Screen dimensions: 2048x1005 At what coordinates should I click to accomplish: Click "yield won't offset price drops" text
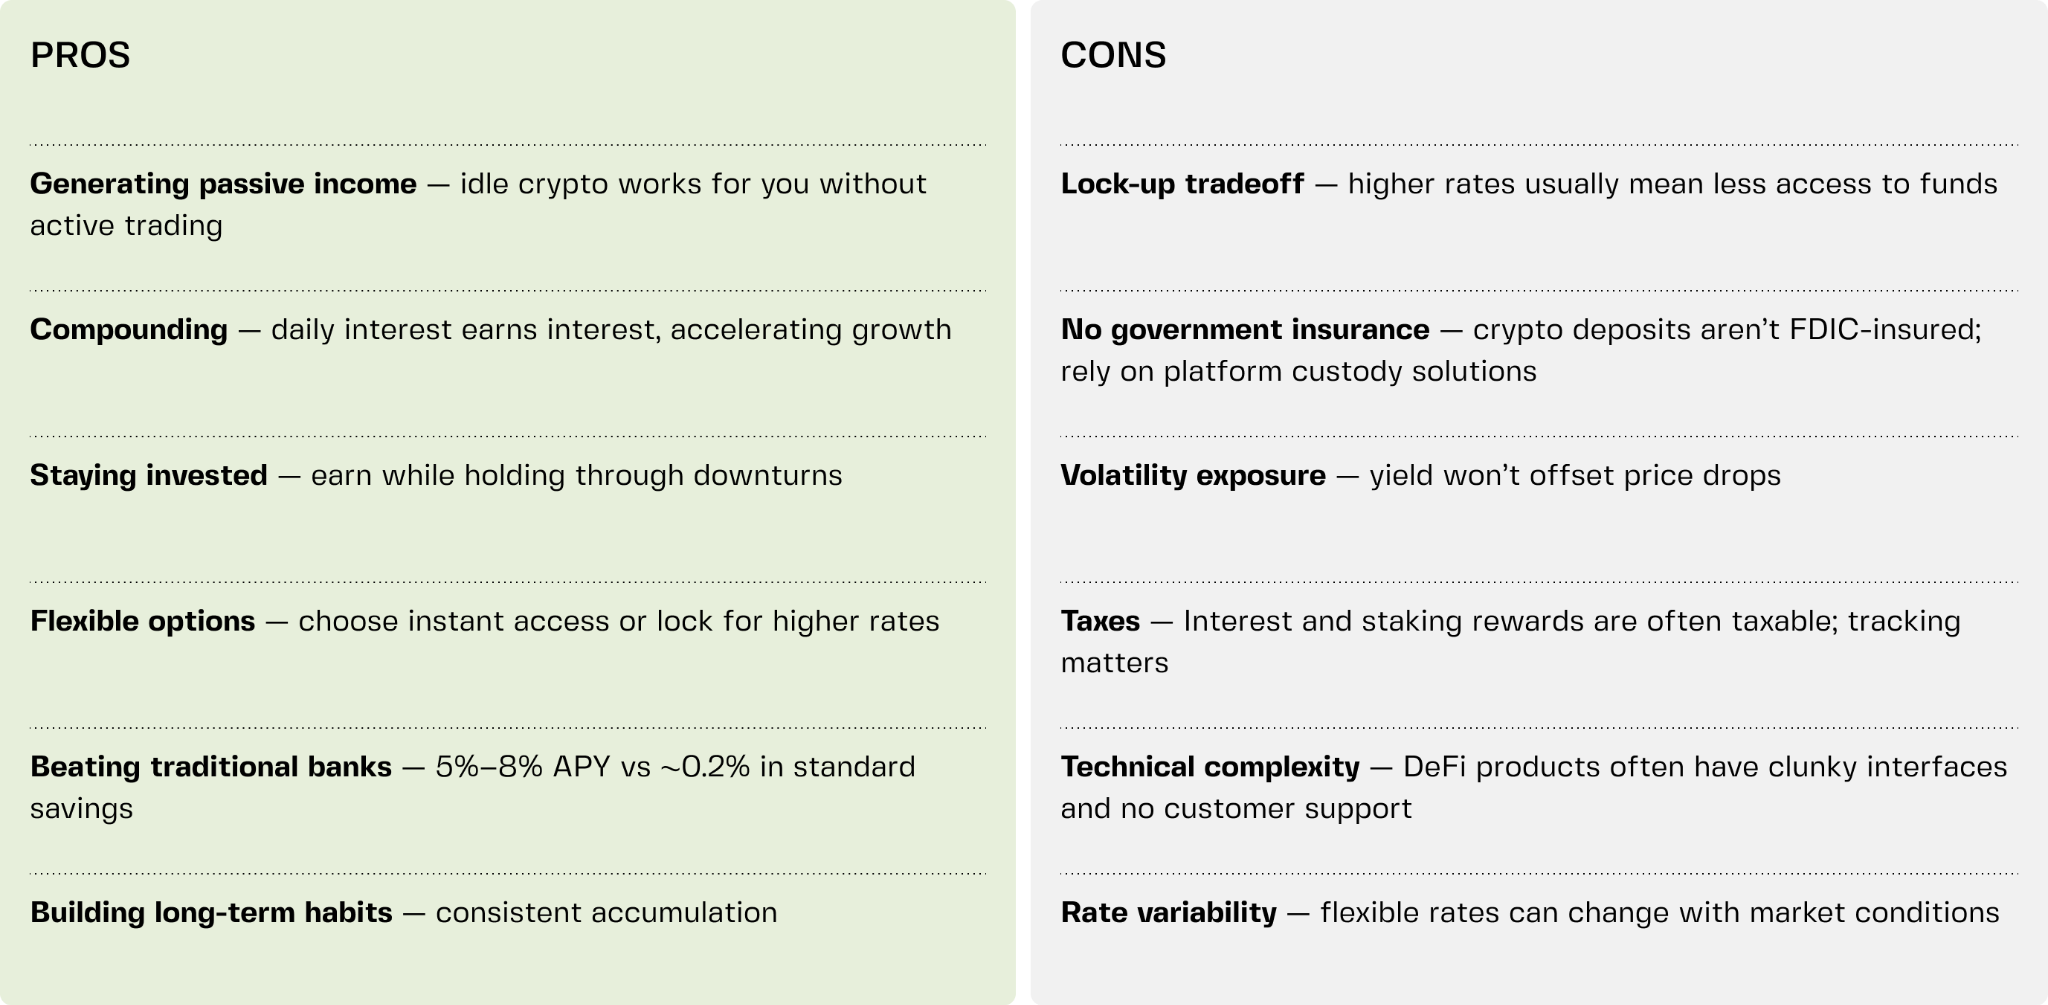pyautogui.click(x=1575, y=475)
